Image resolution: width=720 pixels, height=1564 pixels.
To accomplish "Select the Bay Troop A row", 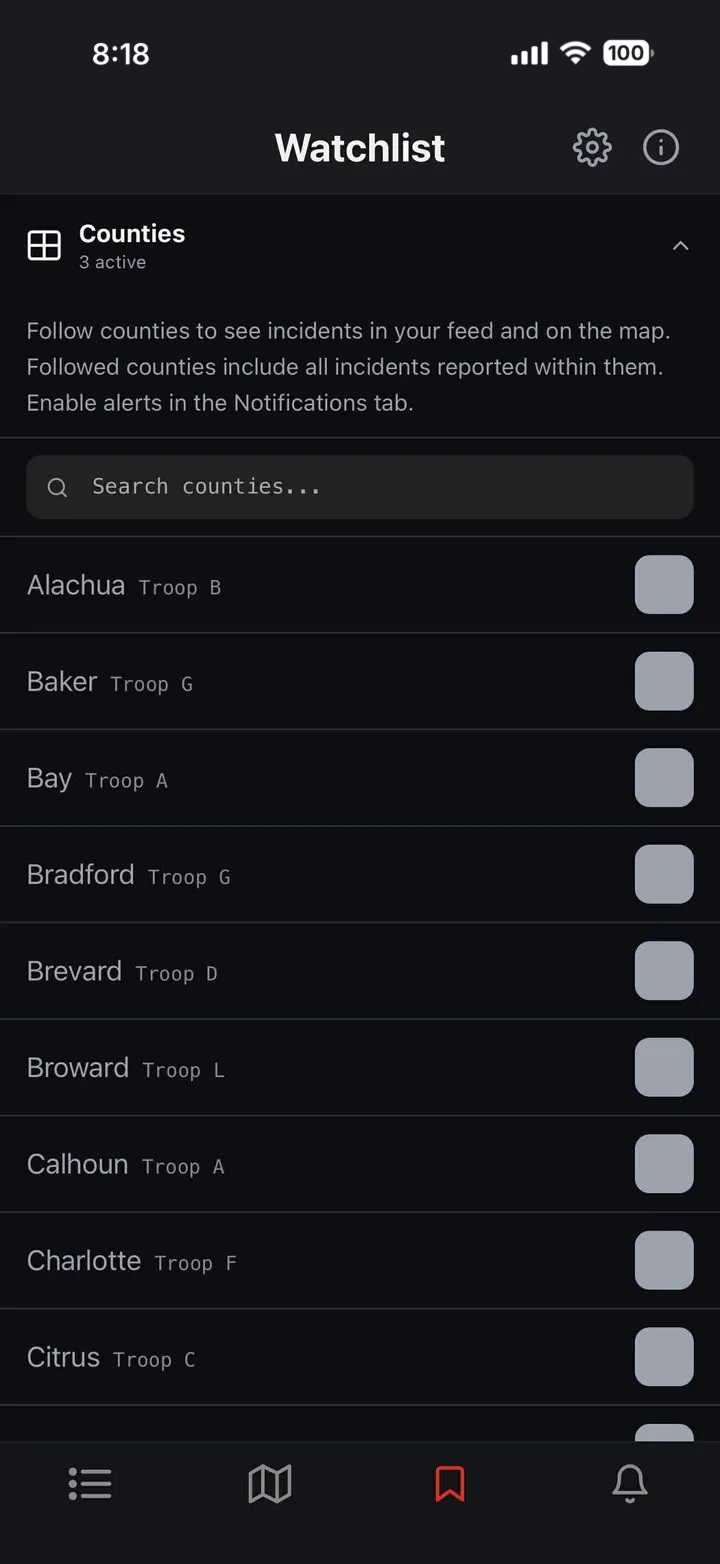I will tap(360, 778).
